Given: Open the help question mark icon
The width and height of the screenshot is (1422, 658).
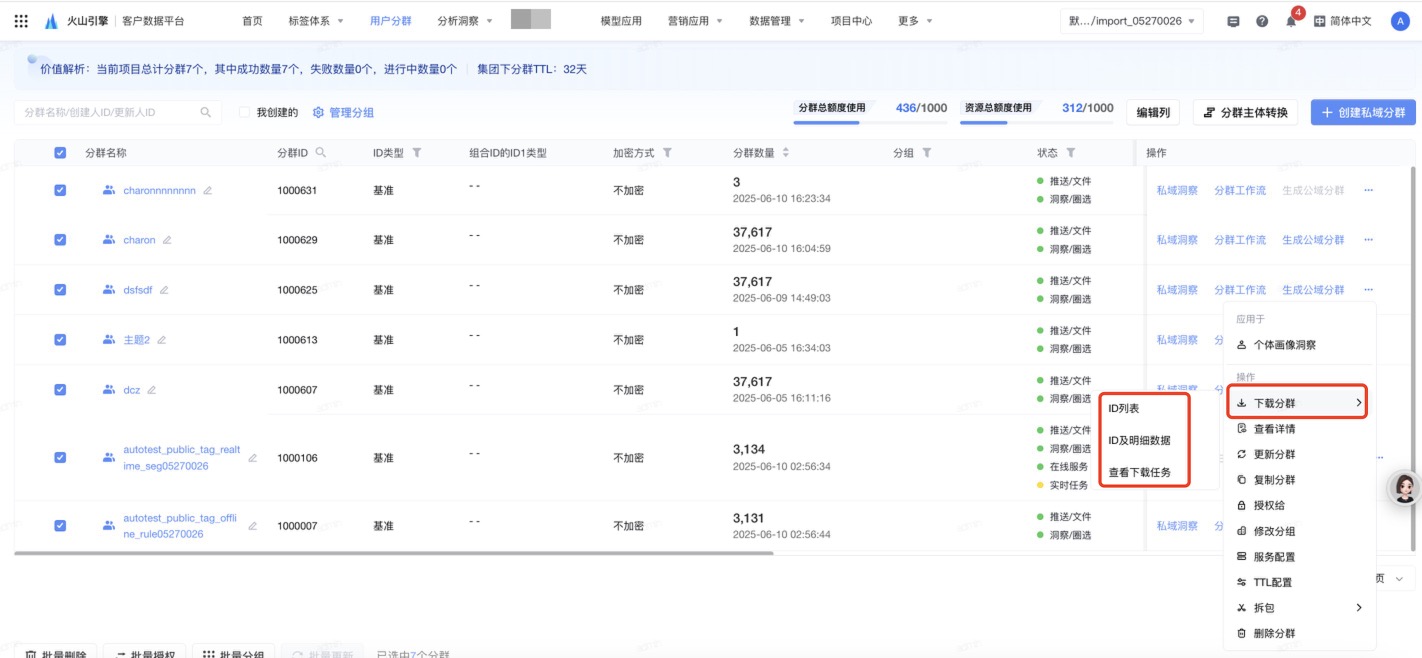Looking at the screenshot, I should 1262,21.
